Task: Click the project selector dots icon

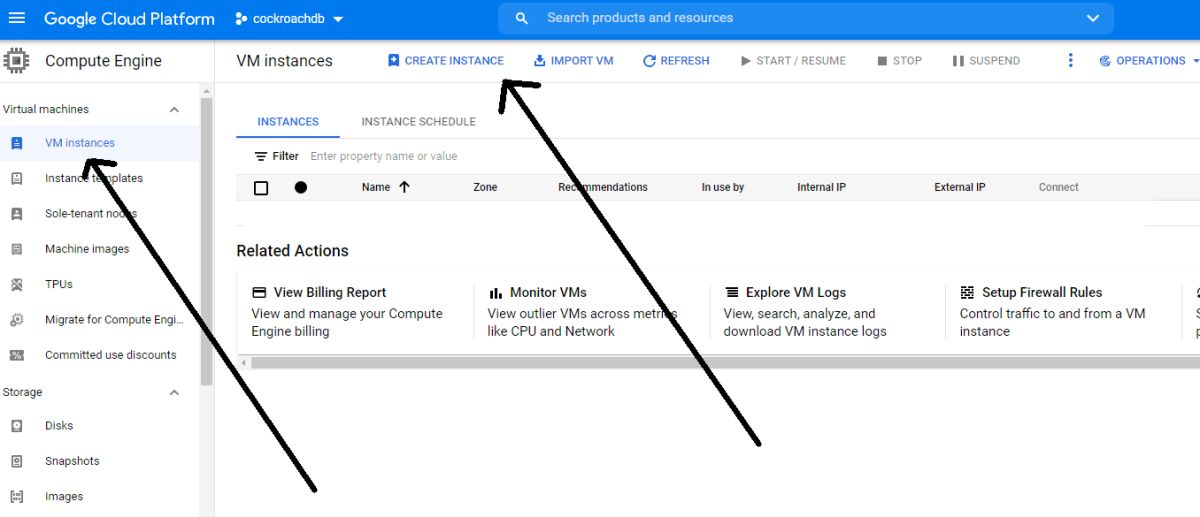Action: pos(241,19)
